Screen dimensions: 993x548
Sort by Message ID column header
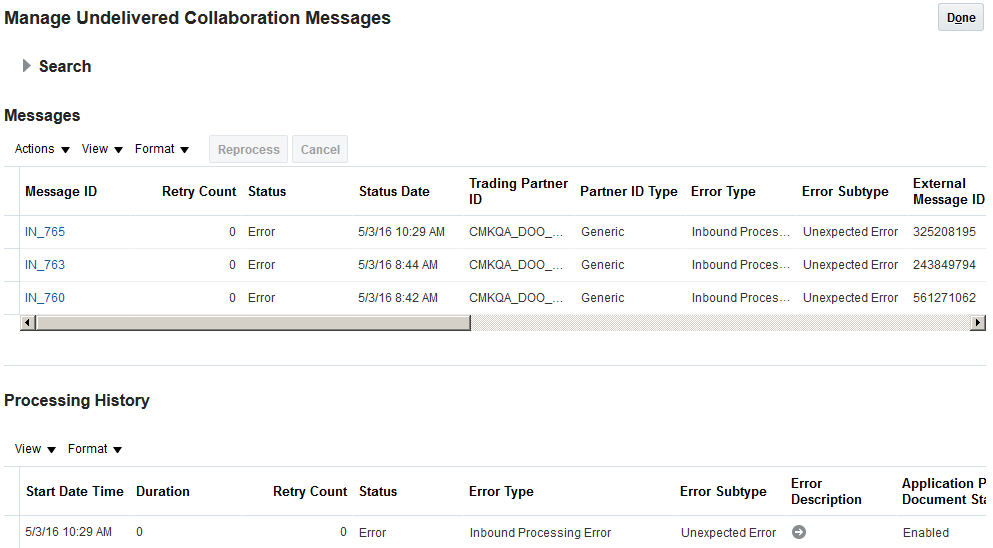(61, 192)
